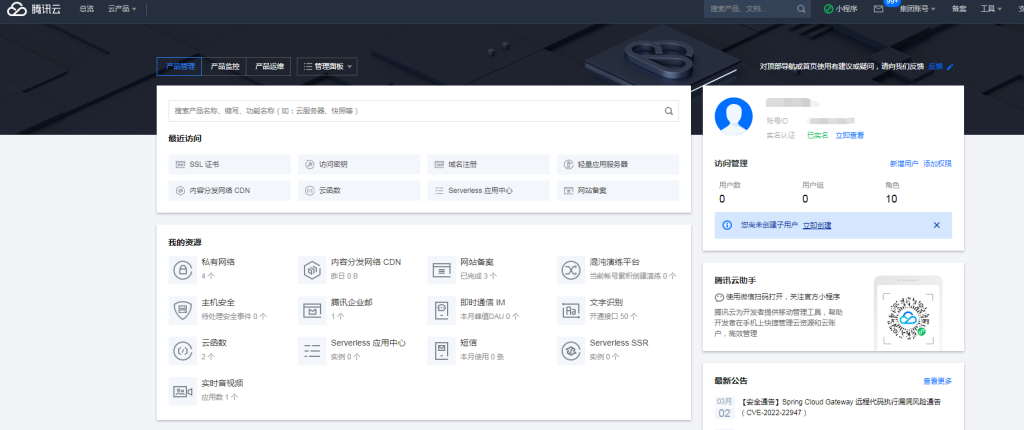This screenshot has width=1024, height=430.
Task: Open recent 轻量应用服务器 shortcut
Action: (x=618, y=165)
